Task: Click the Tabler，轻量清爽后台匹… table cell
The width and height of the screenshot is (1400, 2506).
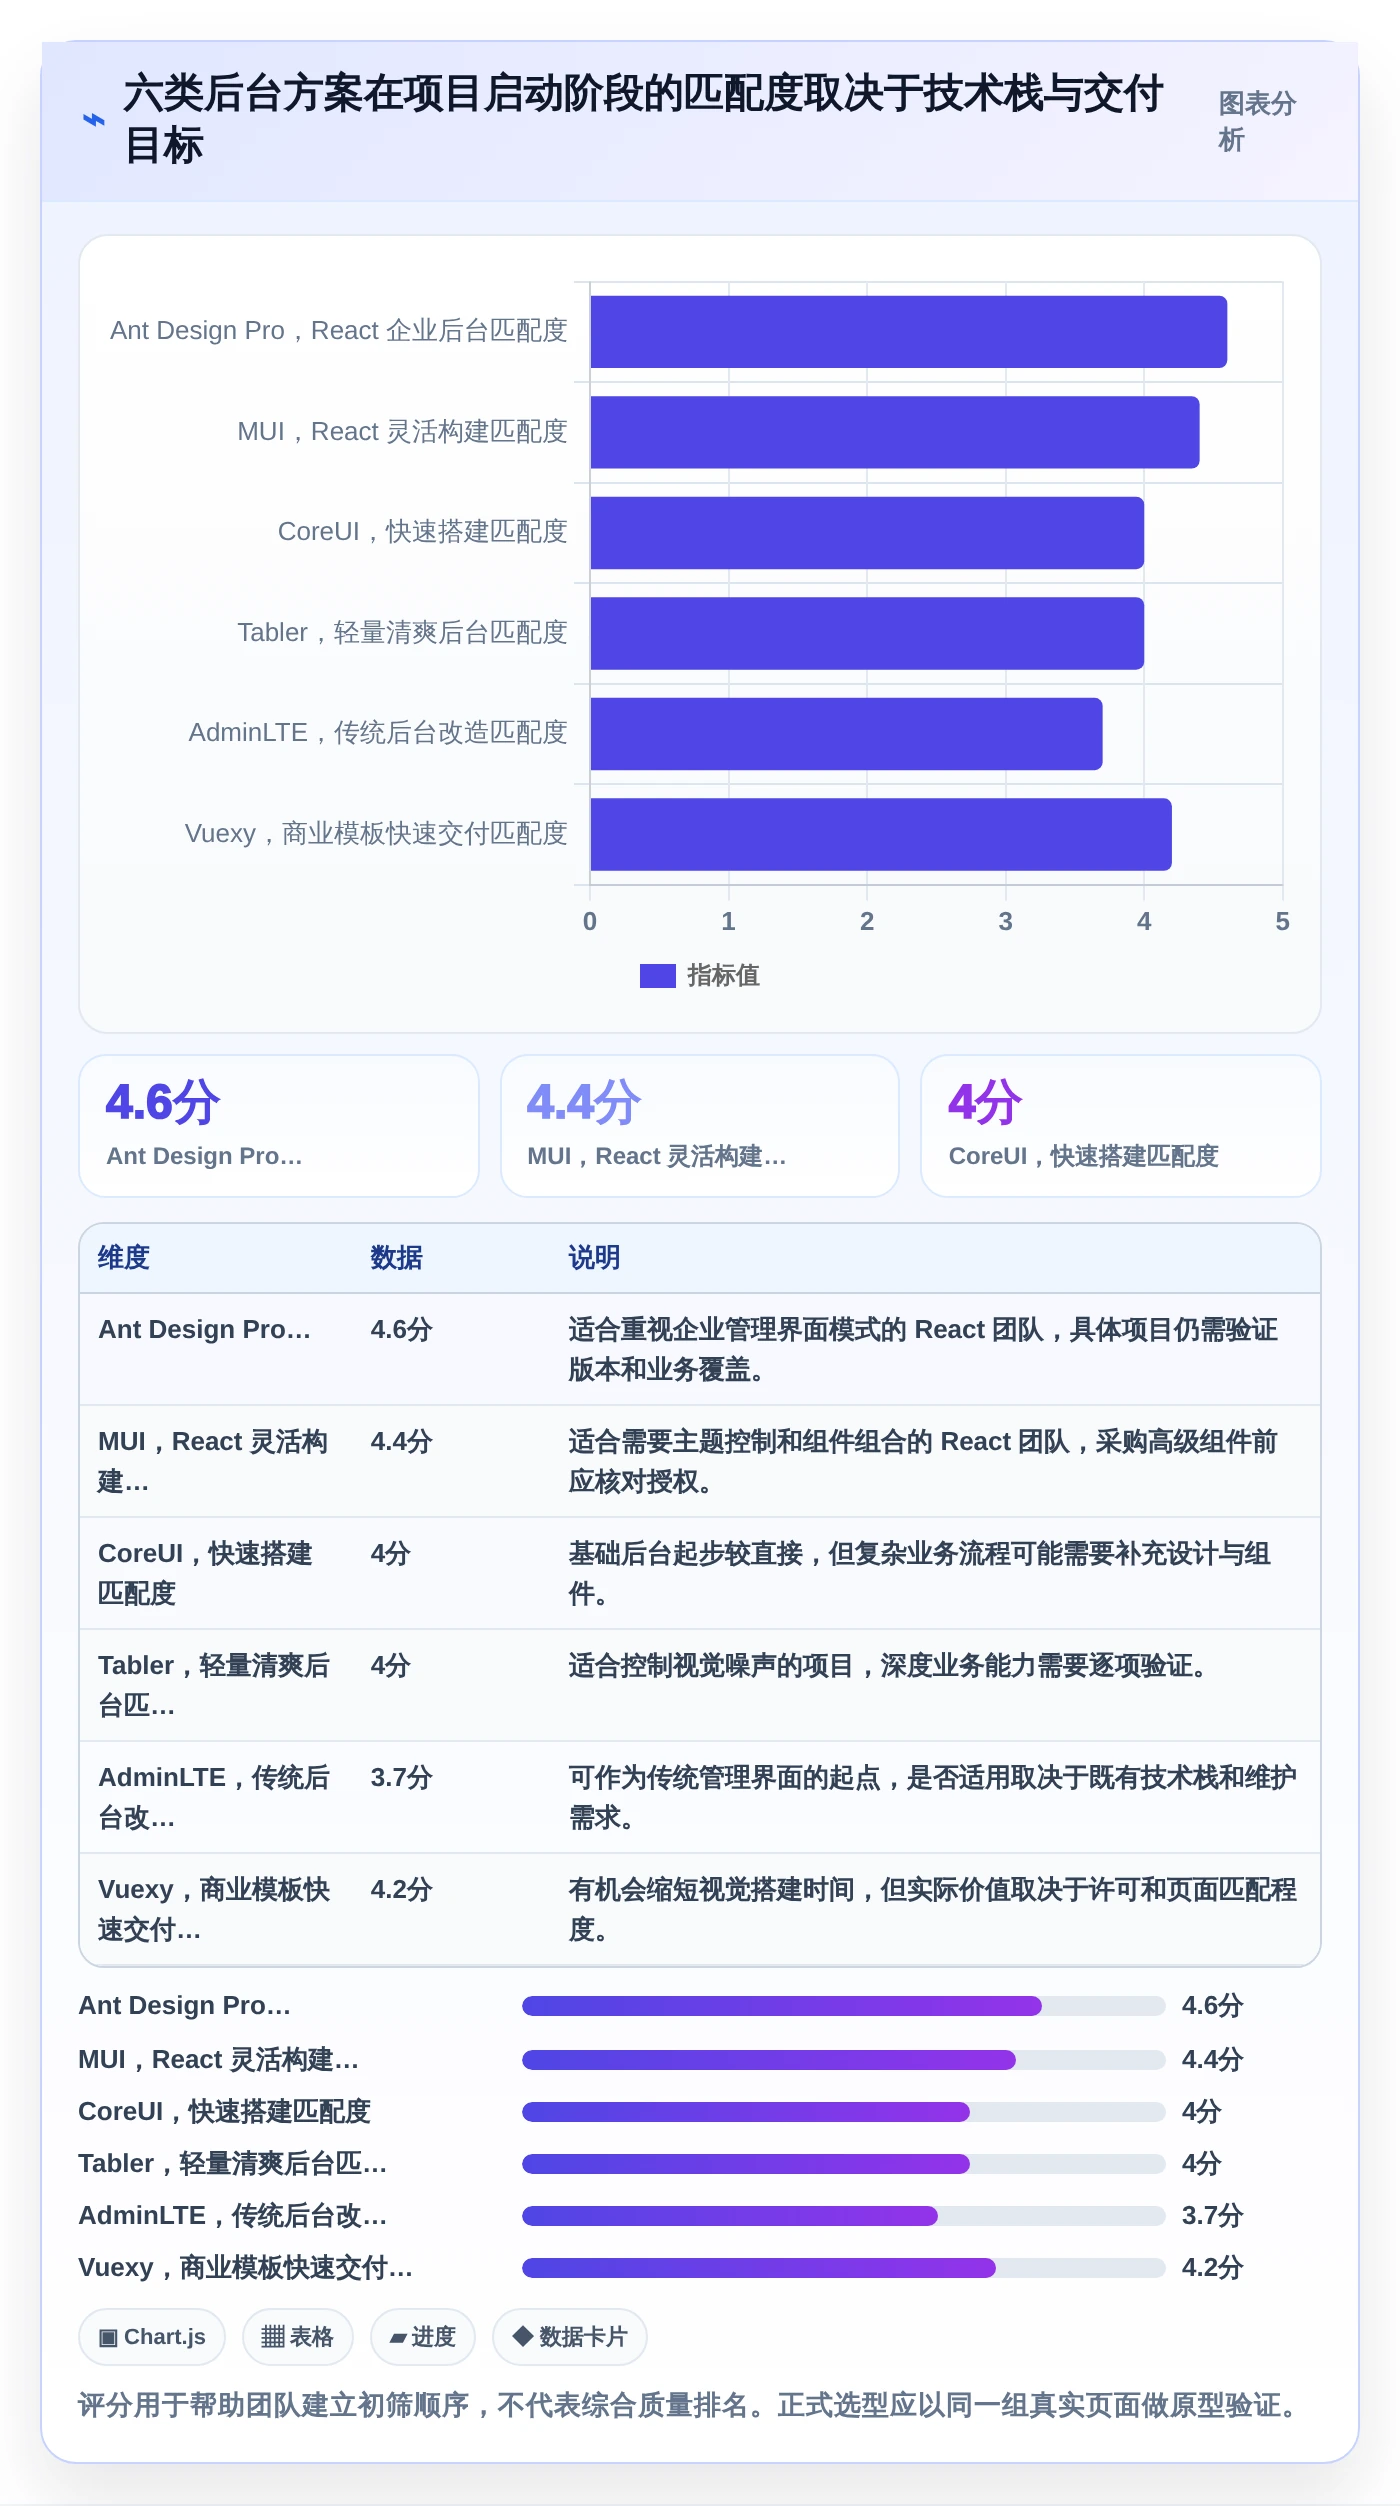Action: point(213,1685)
